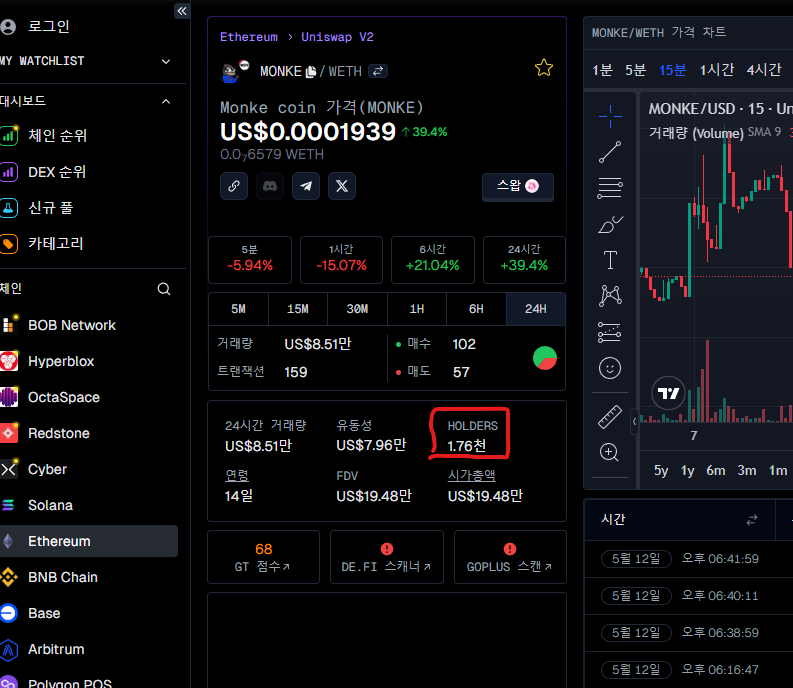Select the ruler measure tool
The height and width of the screenshot is (688, 793).
610,417
